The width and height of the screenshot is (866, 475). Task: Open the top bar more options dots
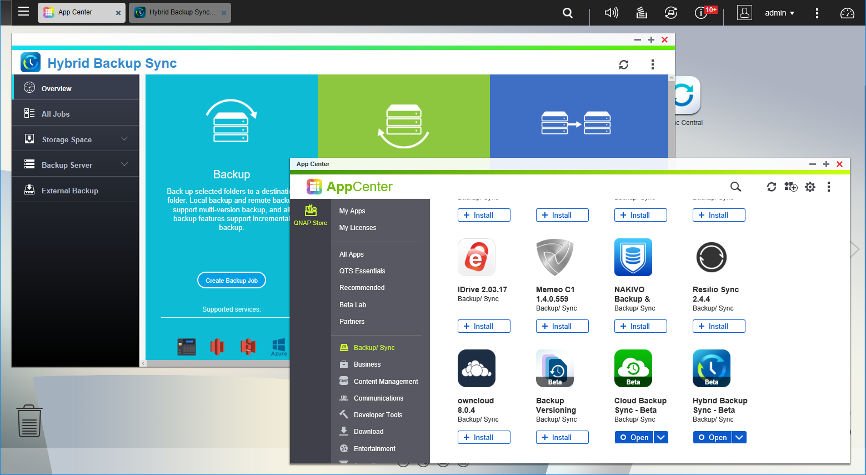coord(817,13)
